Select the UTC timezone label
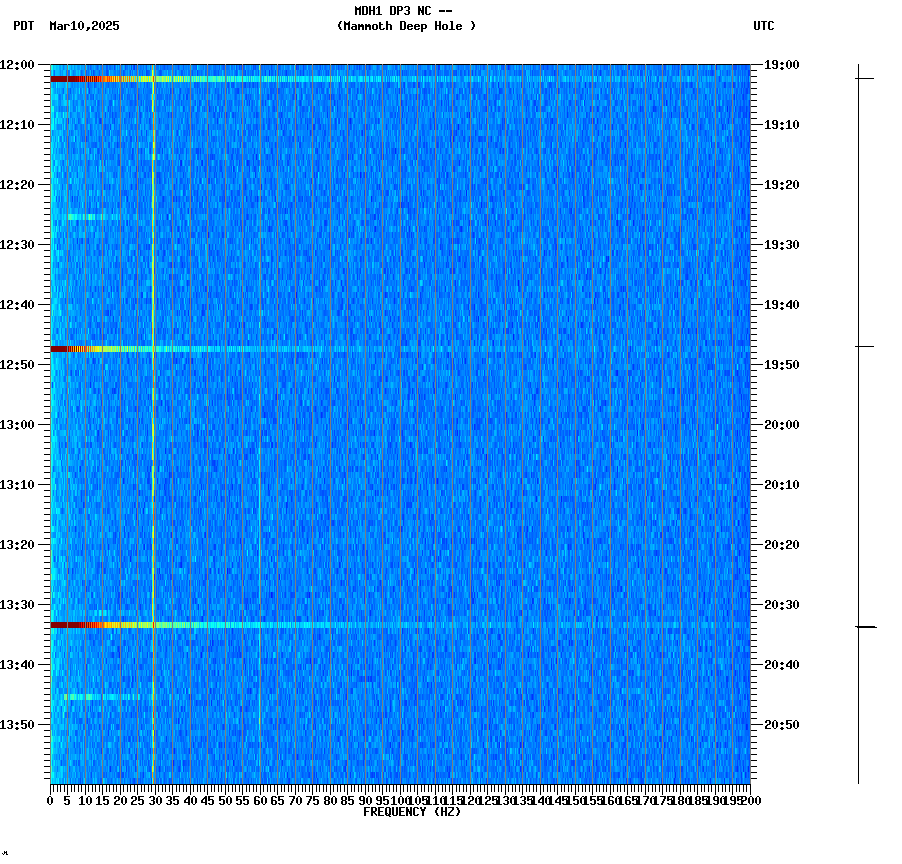The height and width of the screenshot is (864, 902). pyautogui.click(x=765, y=27)
